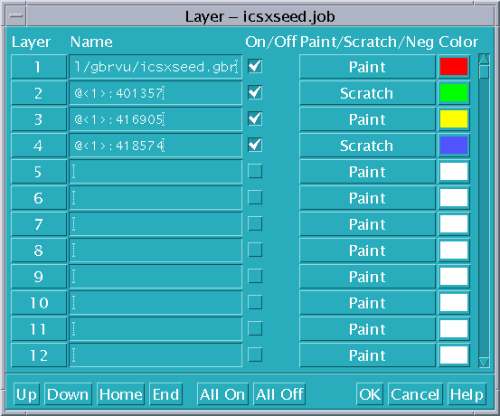Click the End button
This screenshot has width=500, height=416.
tap(166, 394)
